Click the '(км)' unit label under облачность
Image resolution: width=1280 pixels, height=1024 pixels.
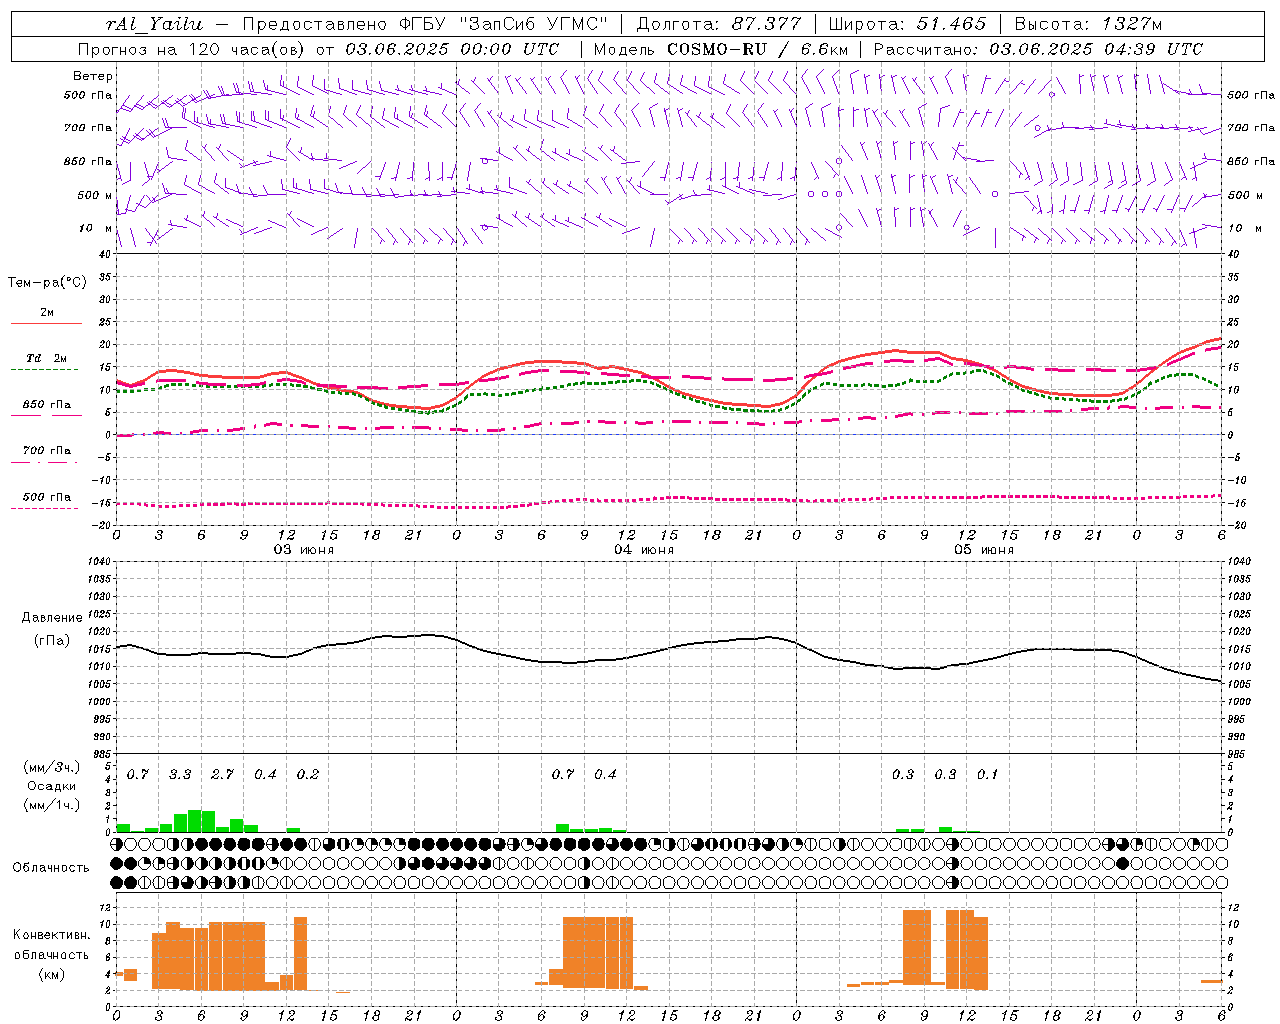pos(52,974)
